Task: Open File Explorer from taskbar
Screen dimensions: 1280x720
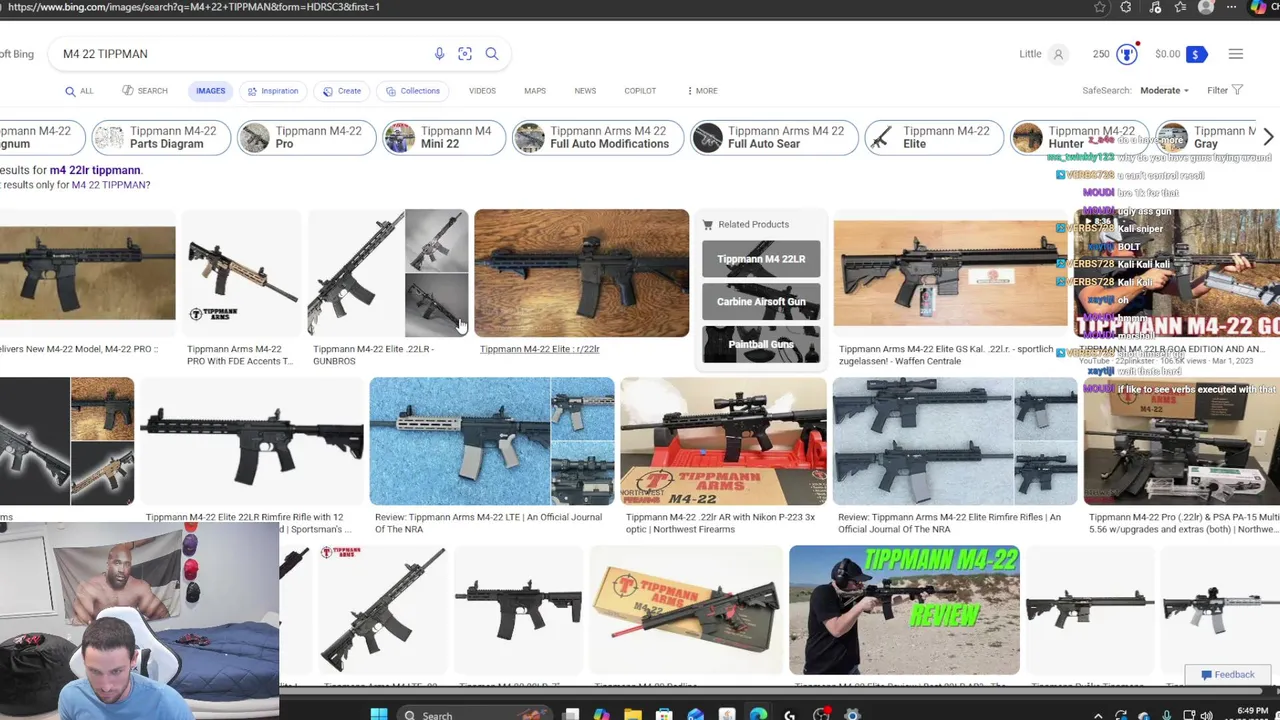Action: (633, 715)
